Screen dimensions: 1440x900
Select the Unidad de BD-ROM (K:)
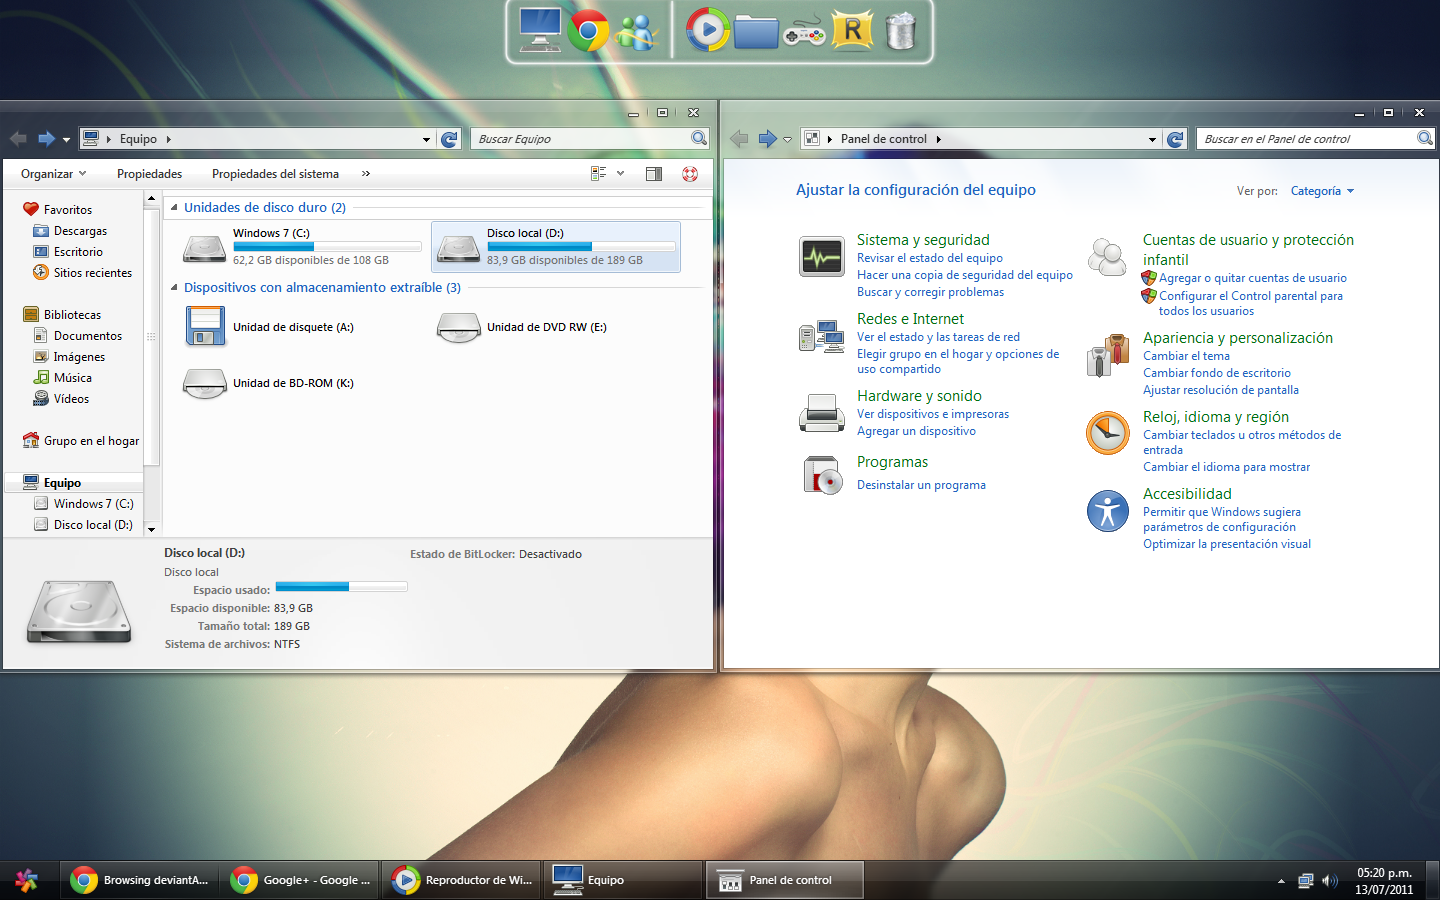[268, 383]
